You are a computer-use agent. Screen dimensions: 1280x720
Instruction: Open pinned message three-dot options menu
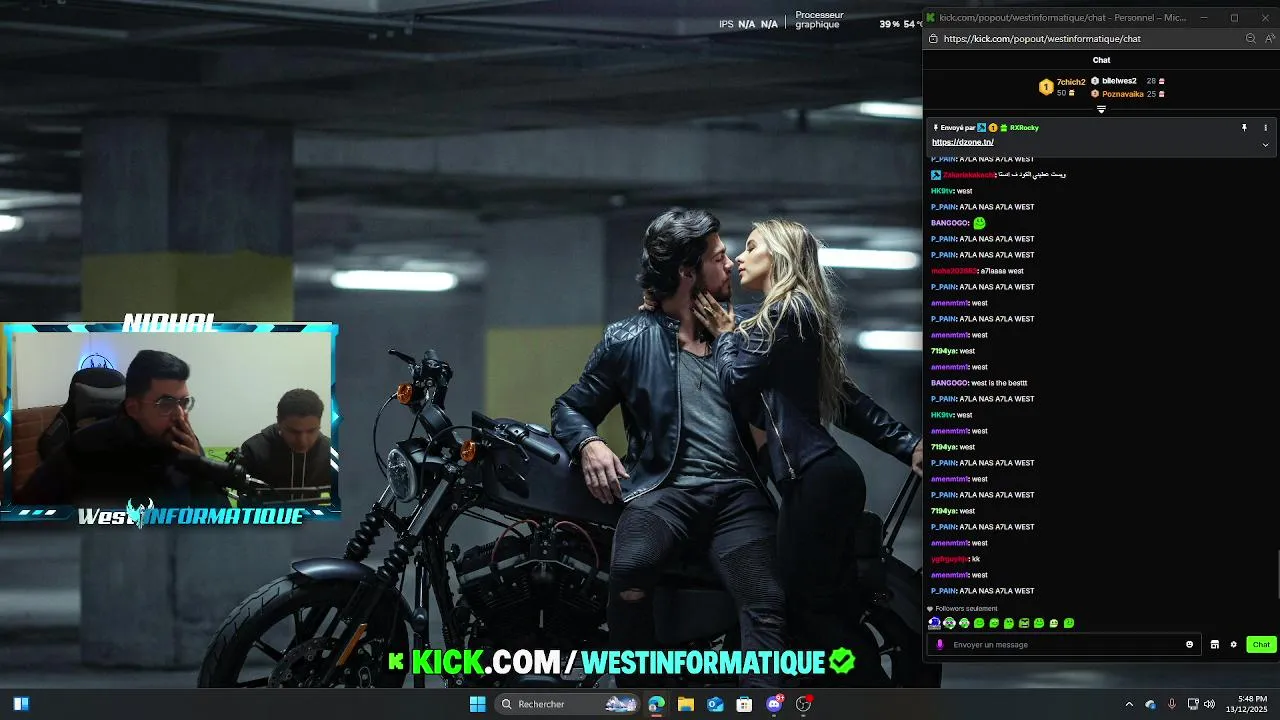click(x=1265, y=128)
